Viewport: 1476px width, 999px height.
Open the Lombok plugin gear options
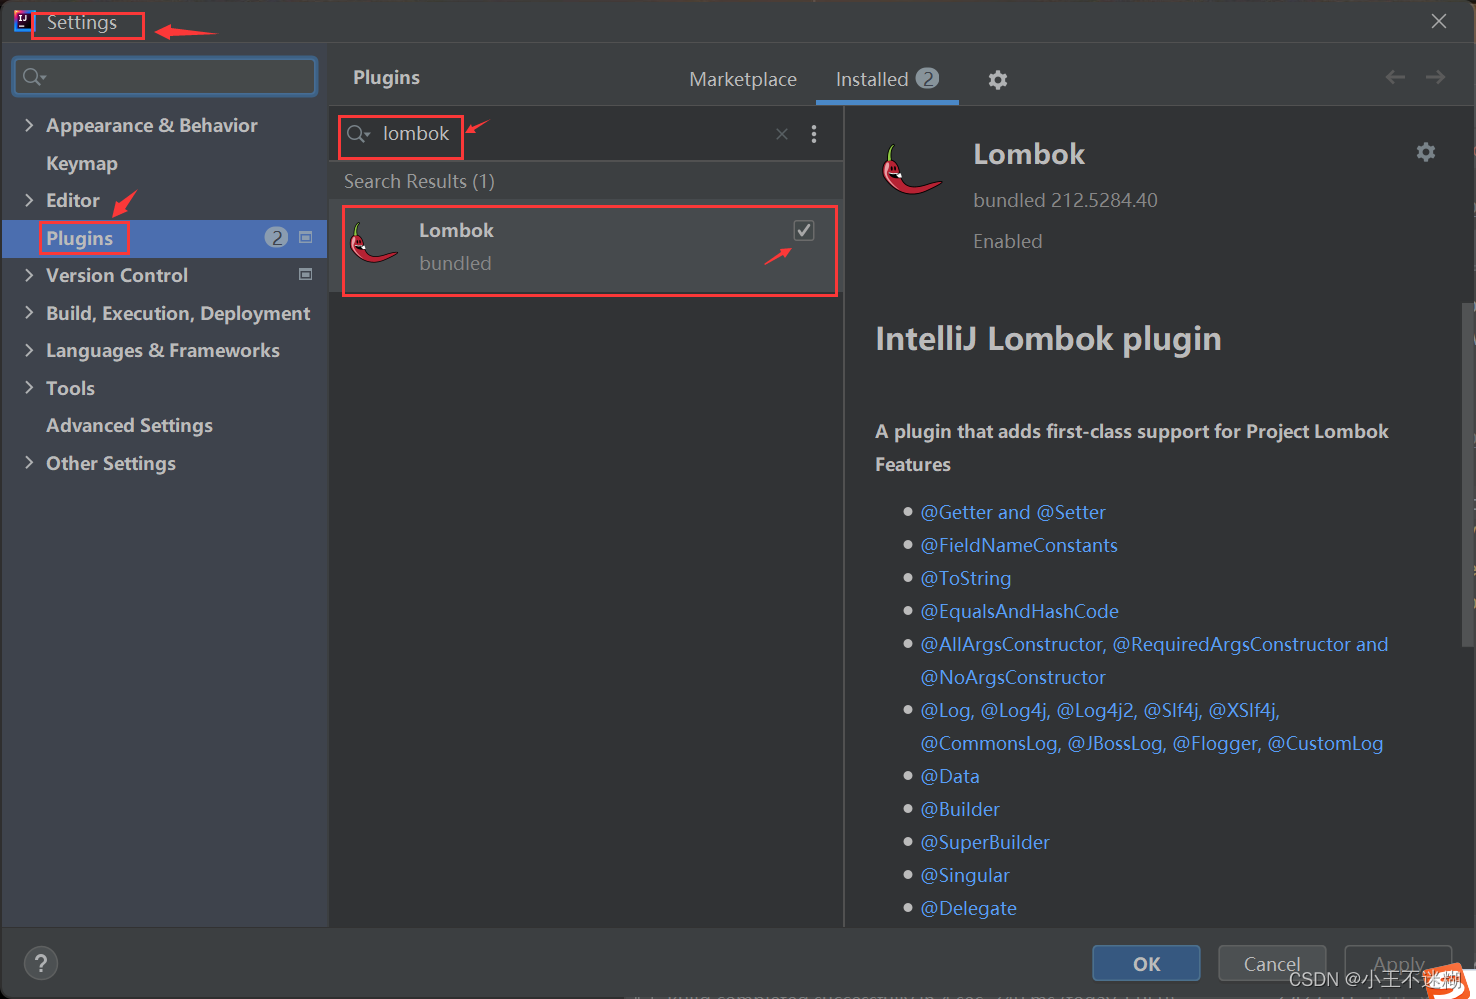(x=1425, y=152)
